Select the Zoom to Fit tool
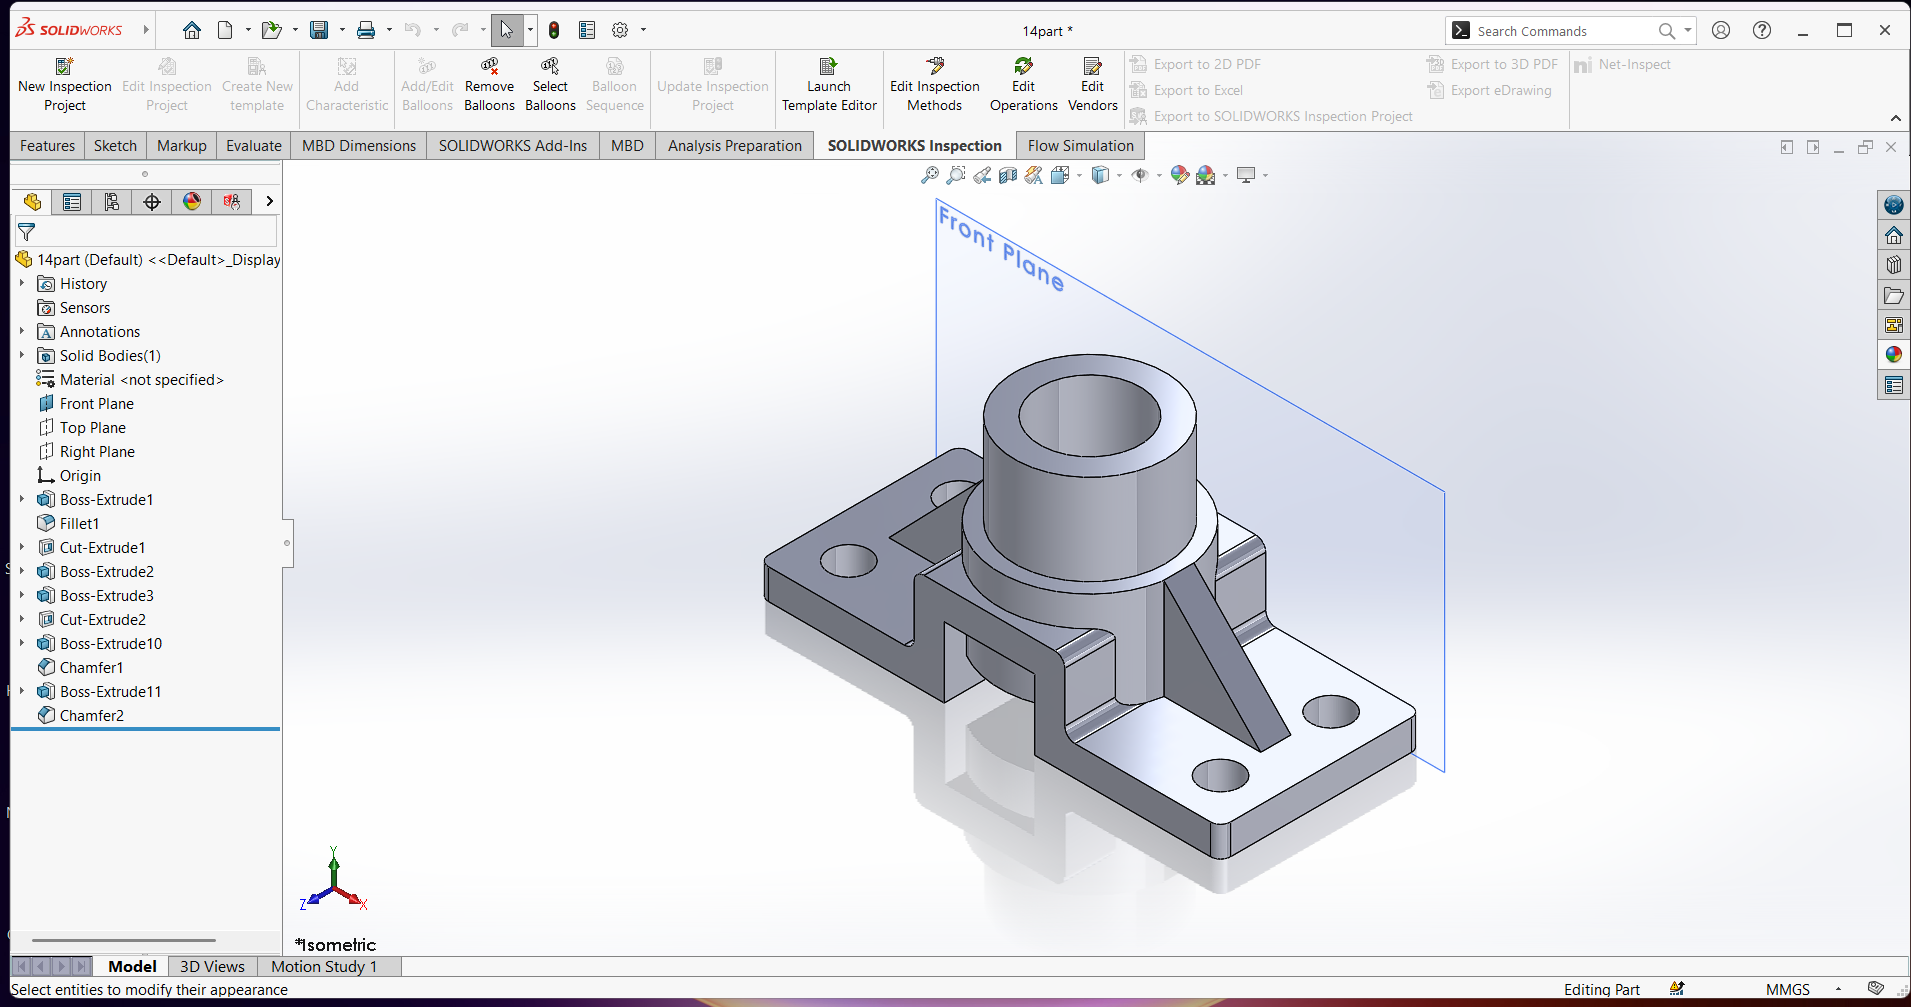The width and height of the screenshot is (1911, 1007). pyautogui.click(x=929, y=175)
